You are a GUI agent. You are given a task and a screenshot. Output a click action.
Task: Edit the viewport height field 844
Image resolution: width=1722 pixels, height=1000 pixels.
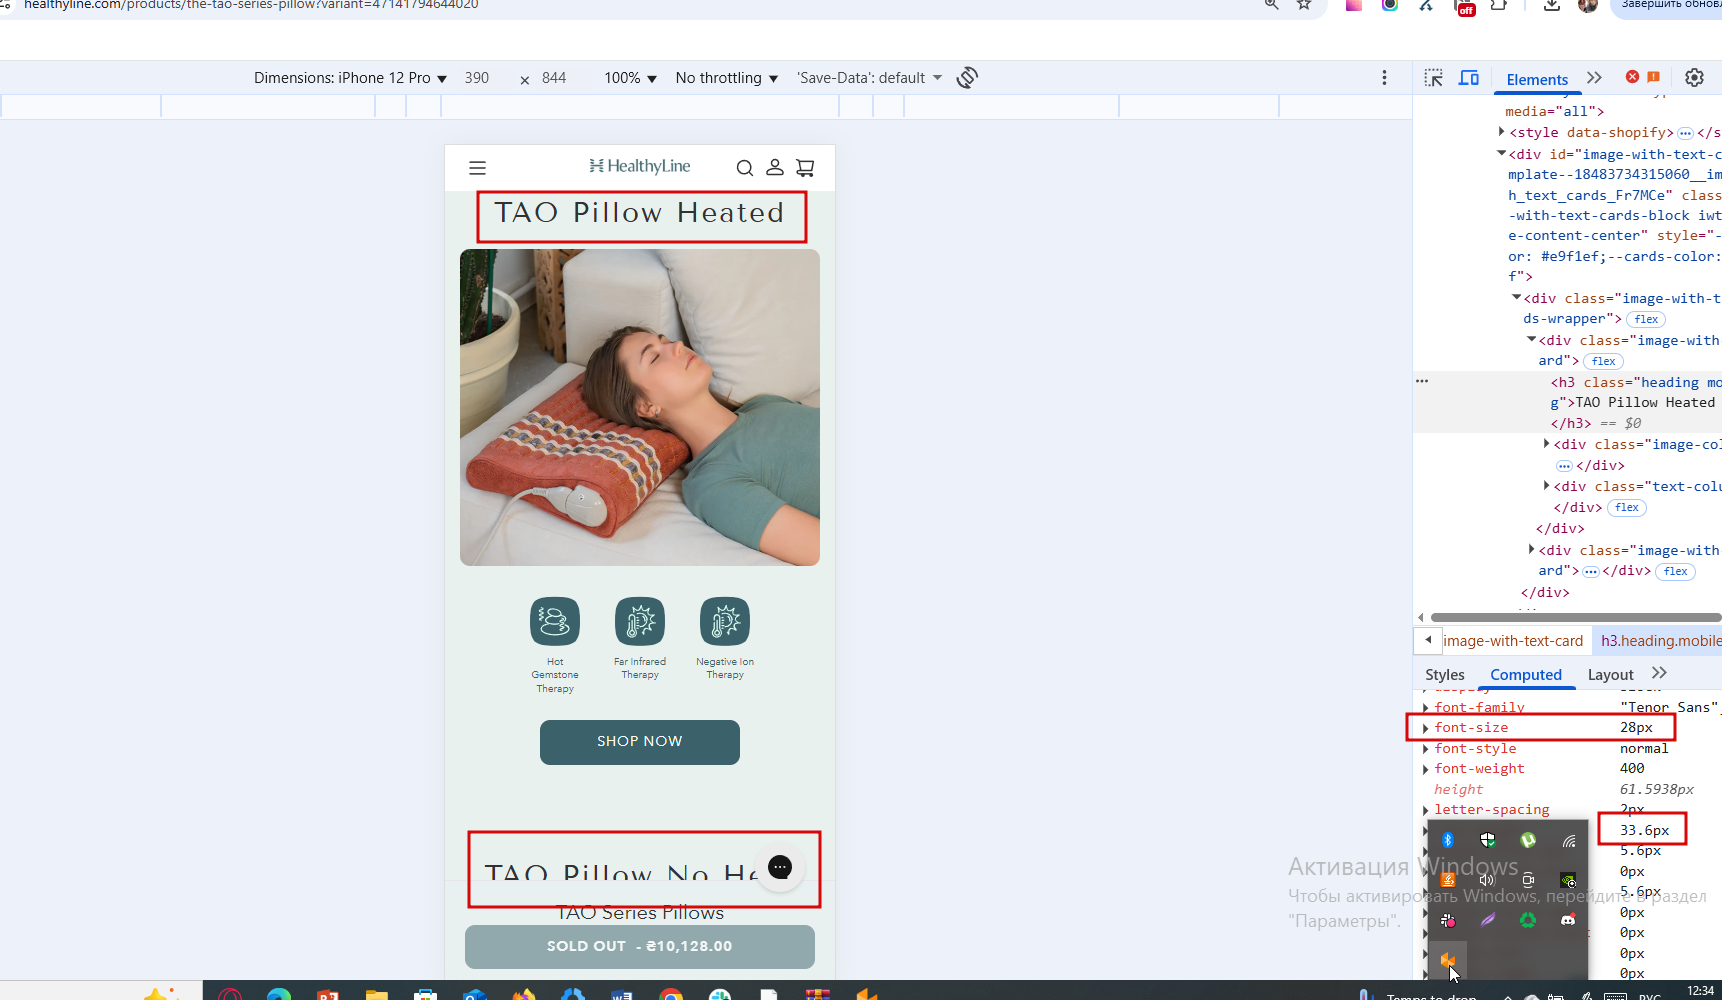click(554, 78)
